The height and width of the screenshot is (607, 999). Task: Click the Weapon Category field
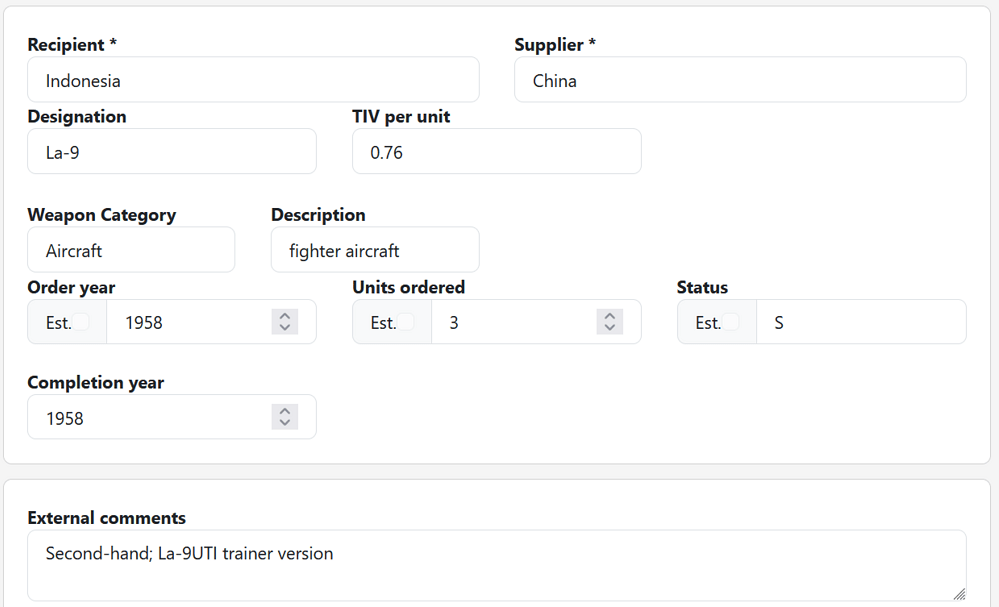(x=131, y=250)
